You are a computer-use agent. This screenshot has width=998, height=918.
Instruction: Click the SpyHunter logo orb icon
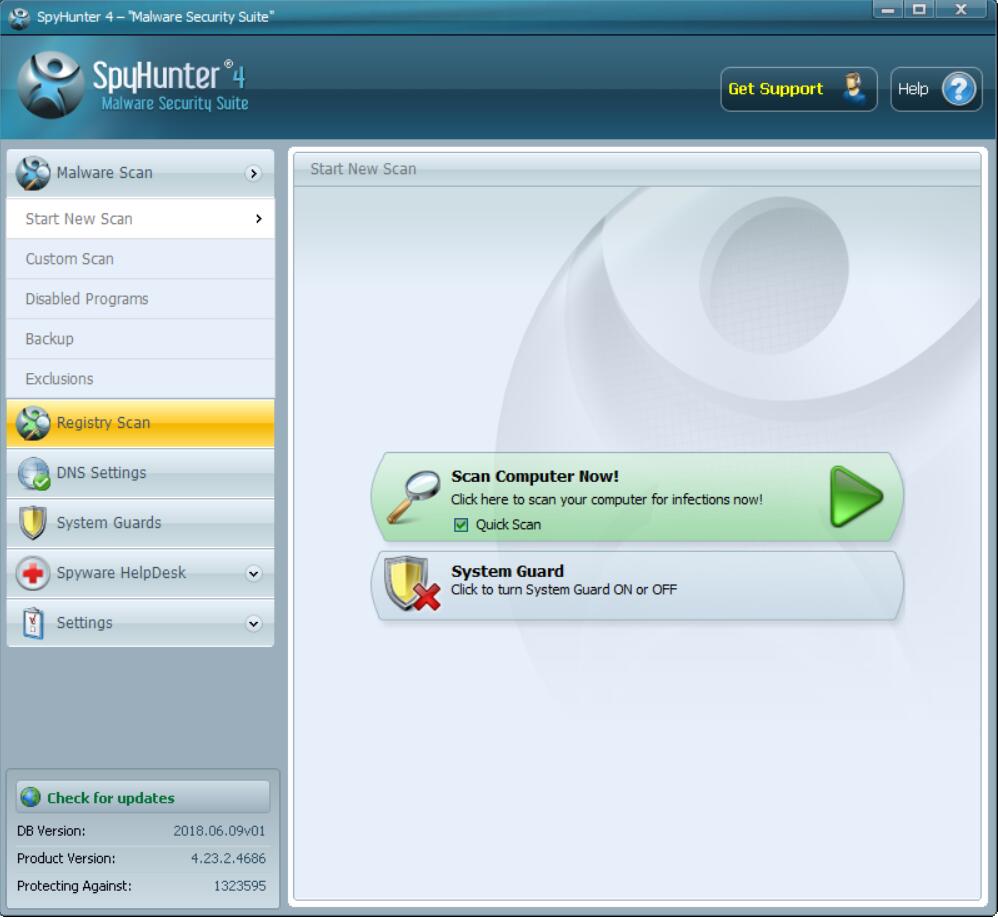click(50, 85)
